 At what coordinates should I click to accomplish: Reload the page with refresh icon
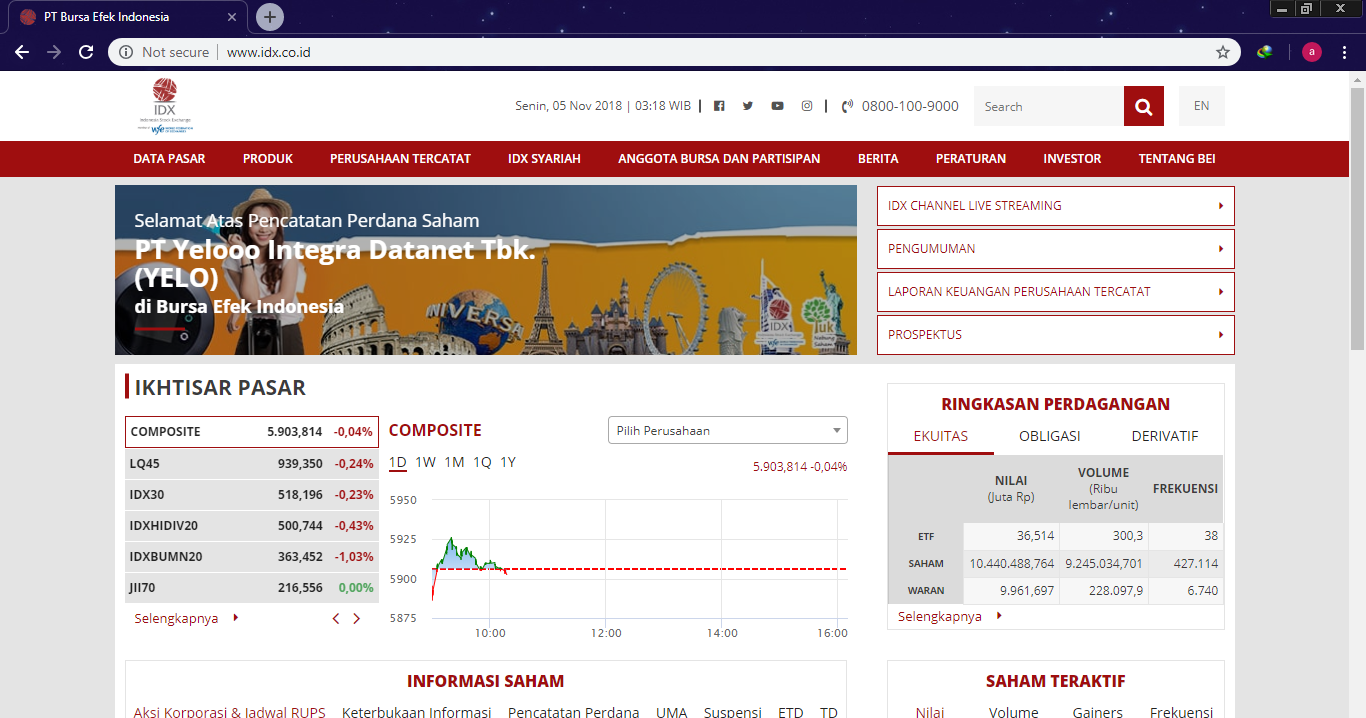click(x=86, y=52)
